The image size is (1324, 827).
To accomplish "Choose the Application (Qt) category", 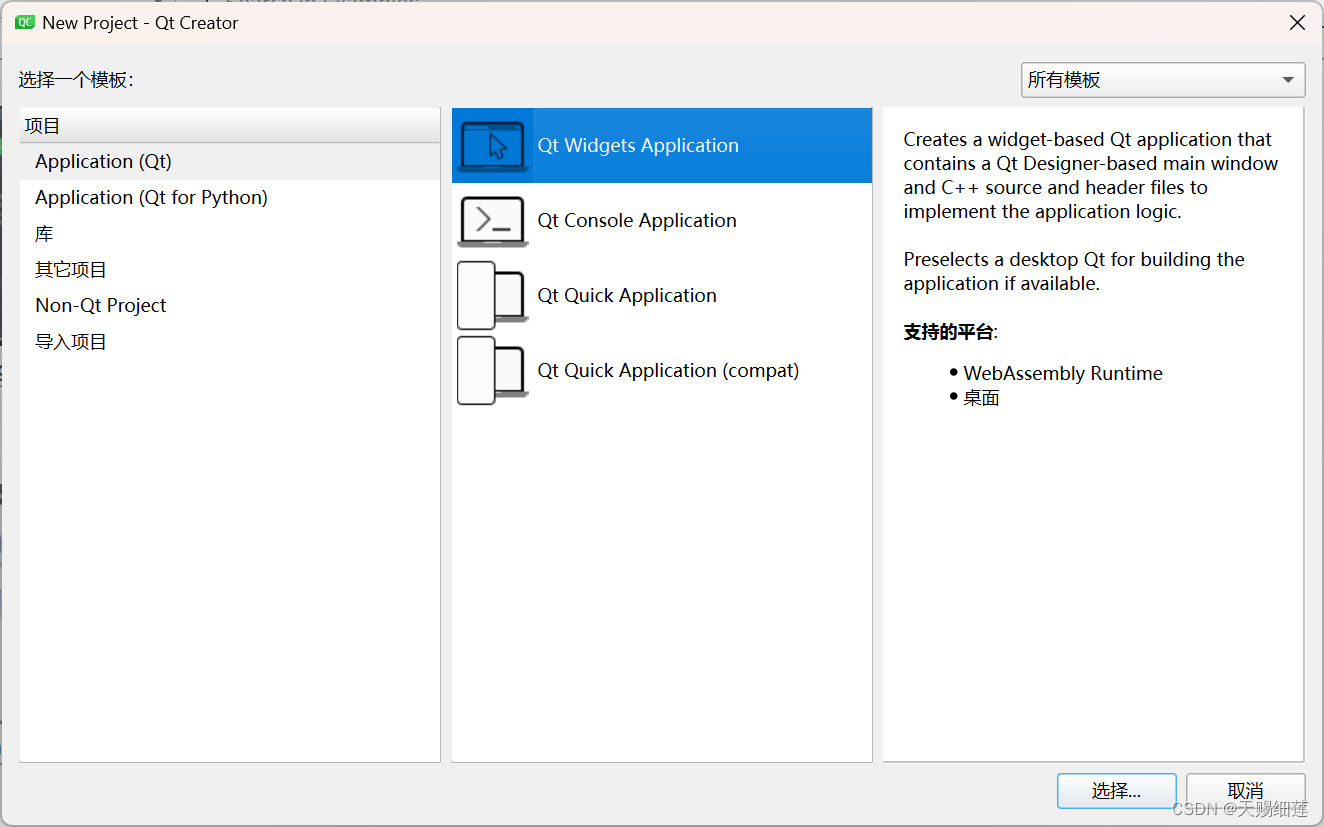I will 230,162.
